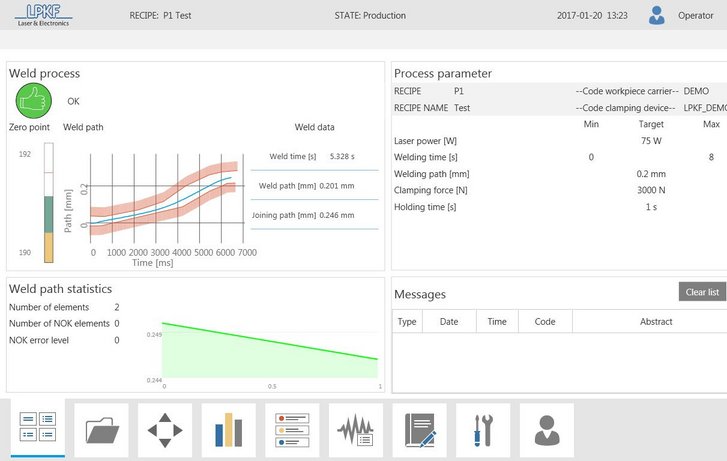Open the service tools icon
The width and height of the screenshot is (727, 461).
point(483,430)
